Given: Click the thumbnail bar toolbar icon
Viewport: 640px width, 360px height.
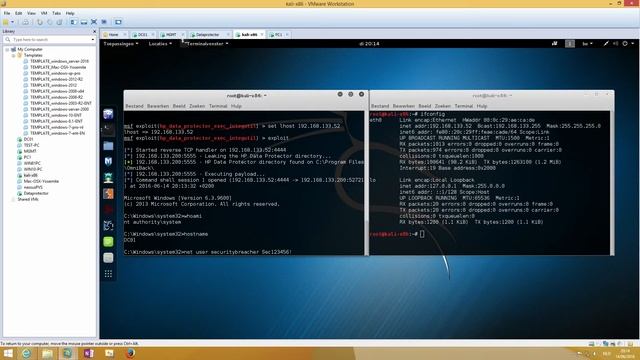Looking at the screenshot, I should (84, 22).
